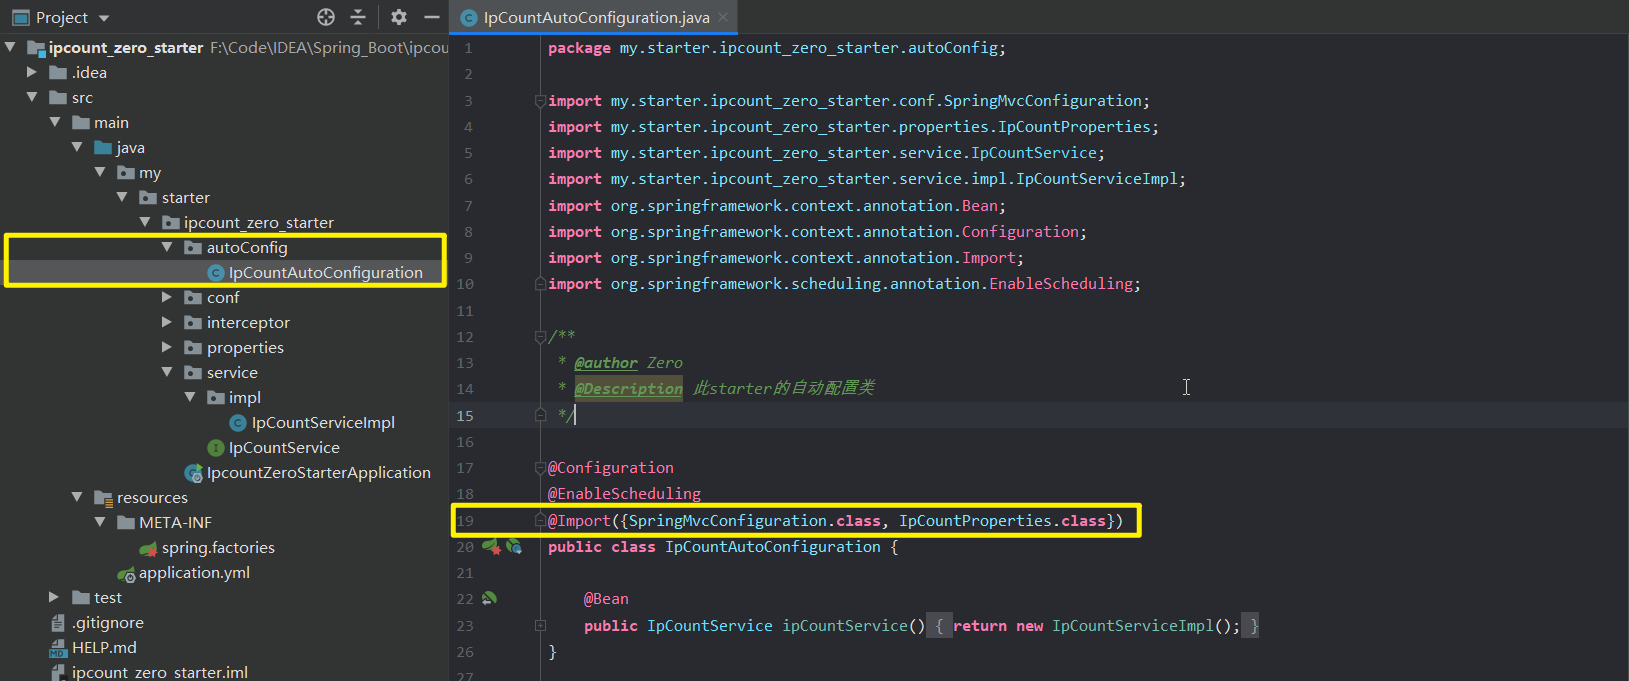Screen dimensions: 1629x681
Task: Collapse the autoConfig package
Action: pos(167,247)
